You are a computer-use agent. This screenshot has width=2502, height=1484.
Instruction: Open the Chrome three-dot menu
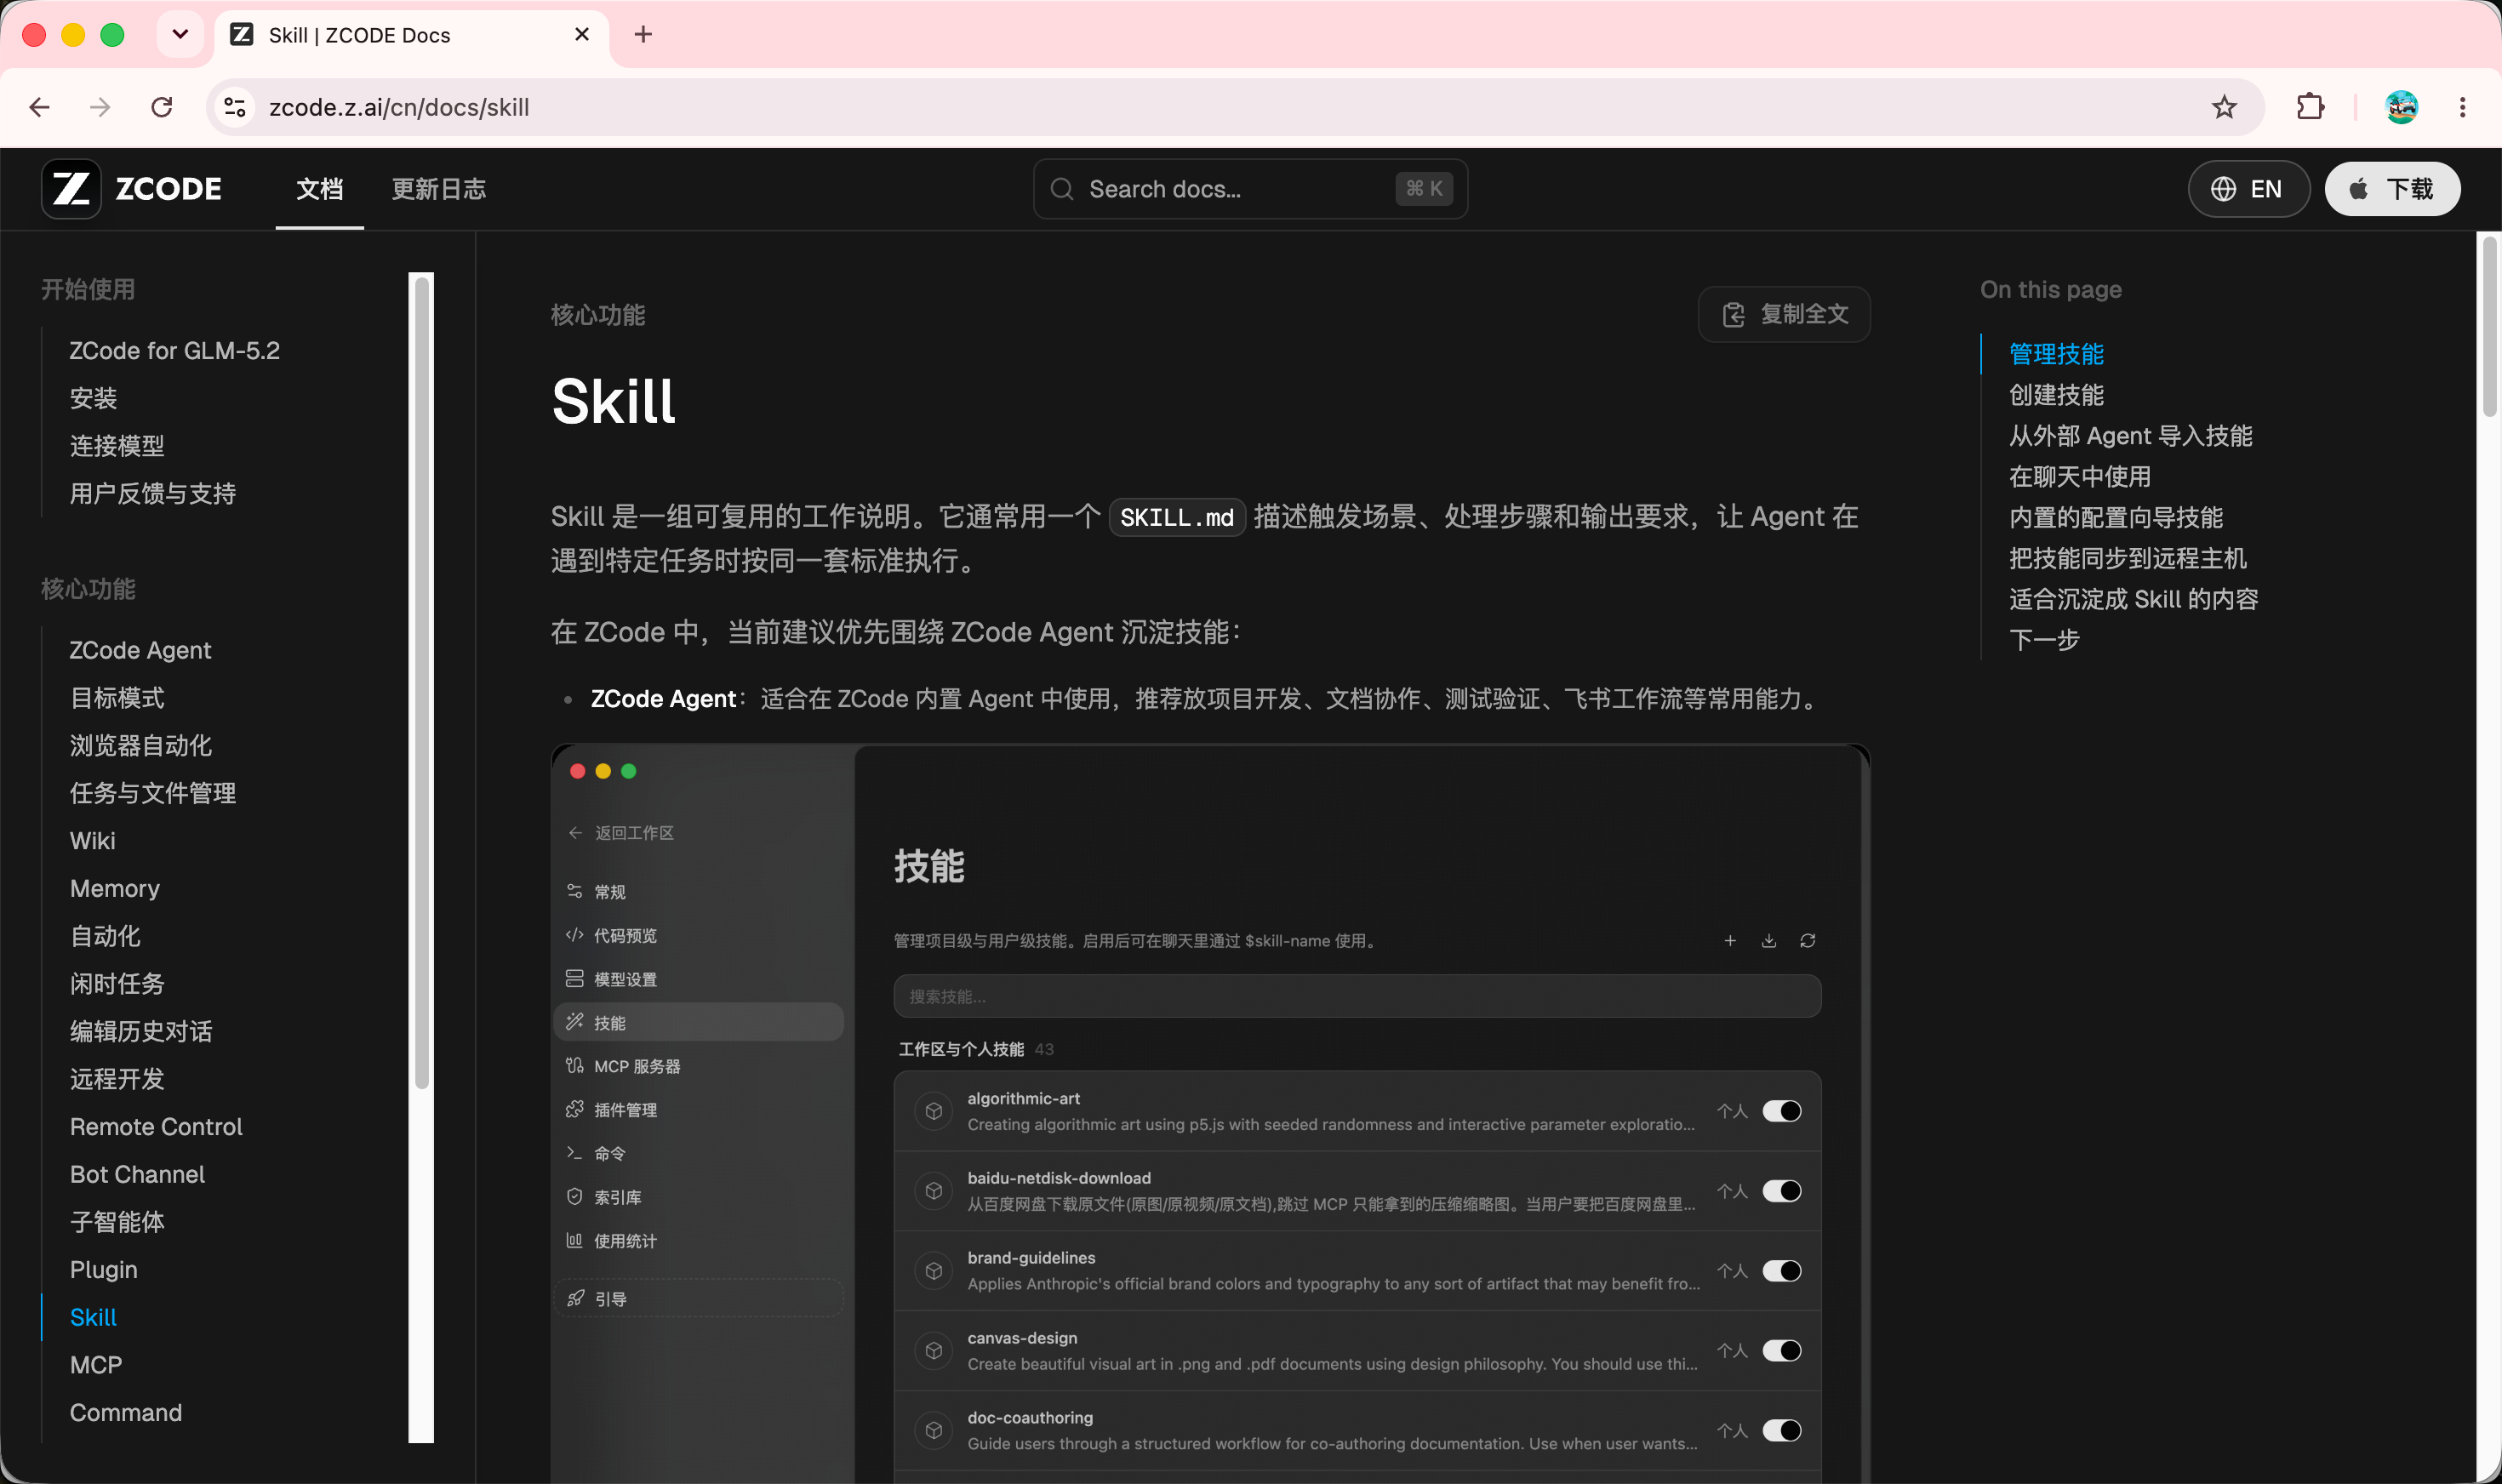2462,107
